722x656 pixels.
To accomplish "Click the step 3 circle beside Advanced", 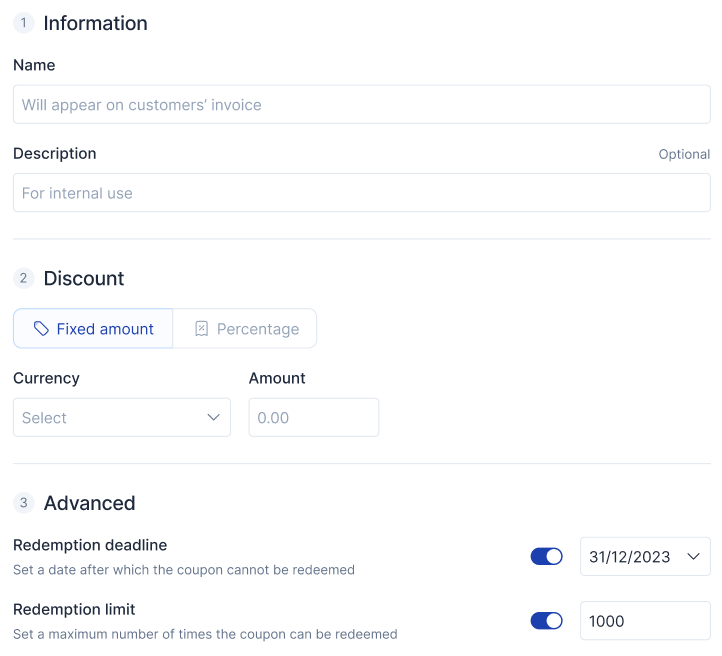I will (23, 503).
